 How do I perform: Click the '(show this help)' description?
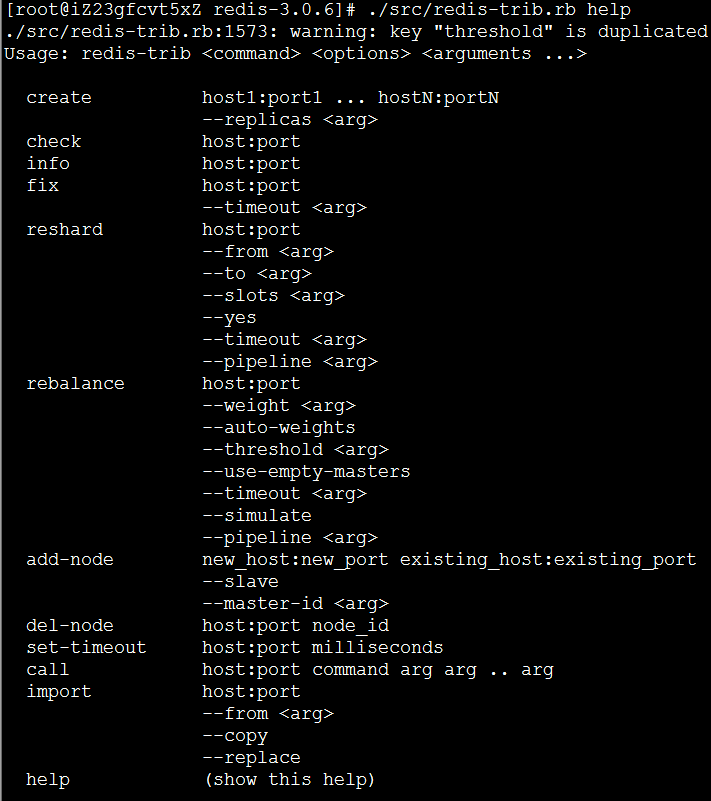point(290,780)
